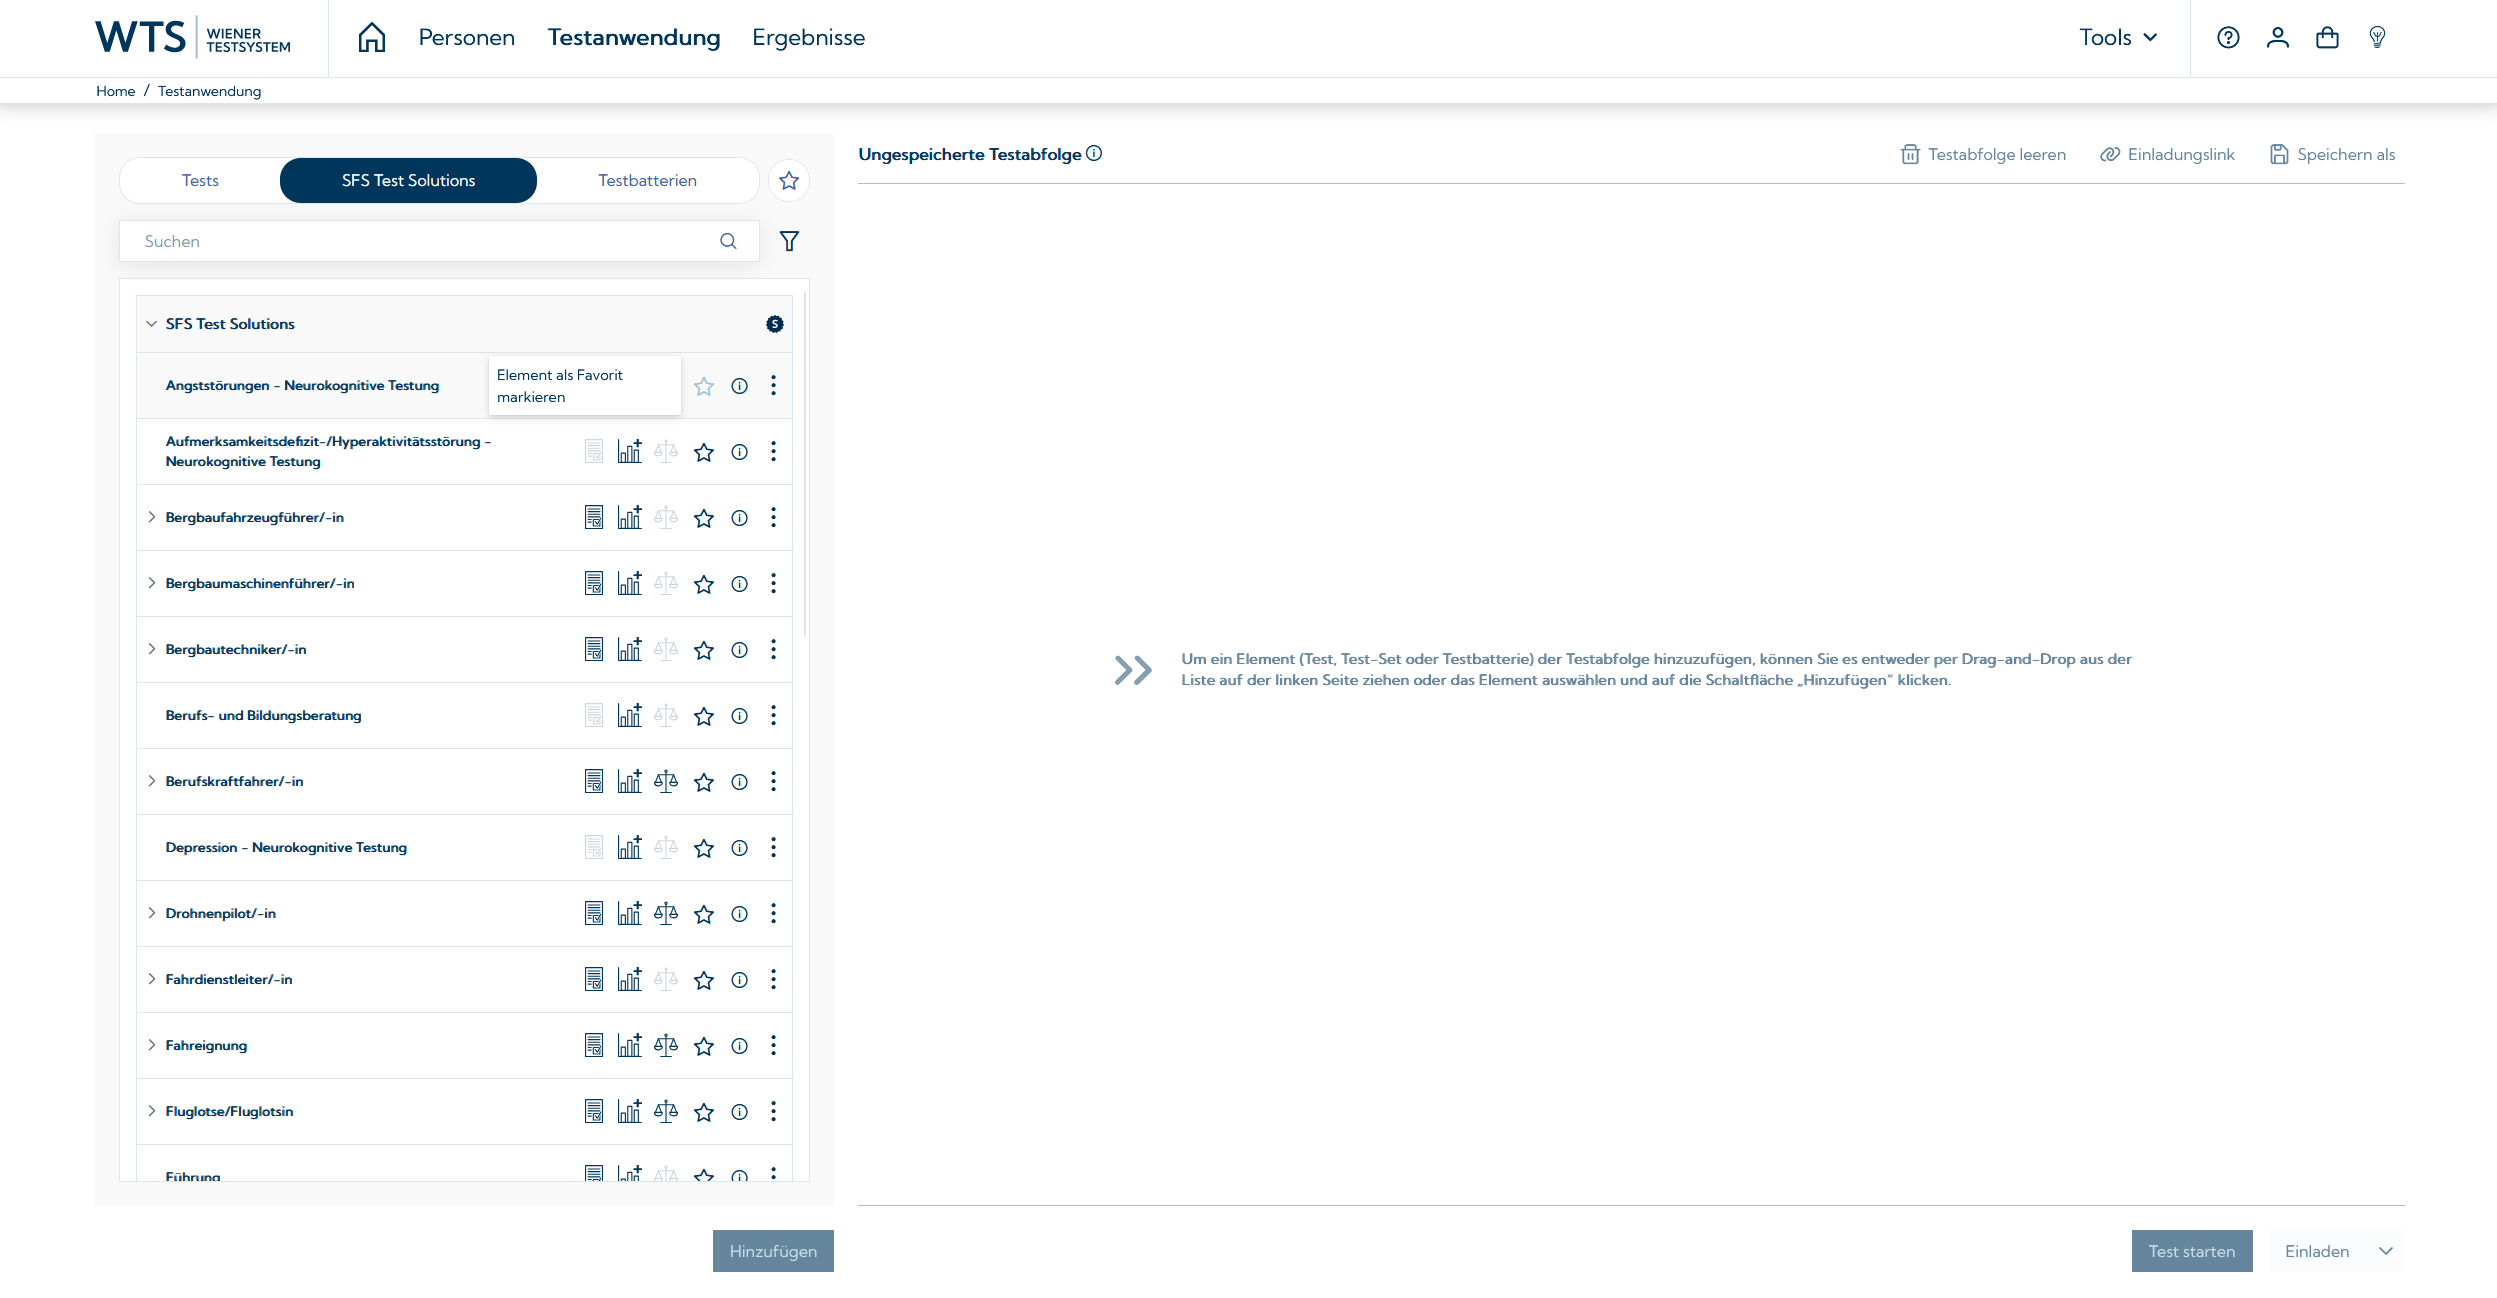This screenshot has height=1298, width=2497.
Task: Click the Einladungslink button
Action: click(2167, 154)
